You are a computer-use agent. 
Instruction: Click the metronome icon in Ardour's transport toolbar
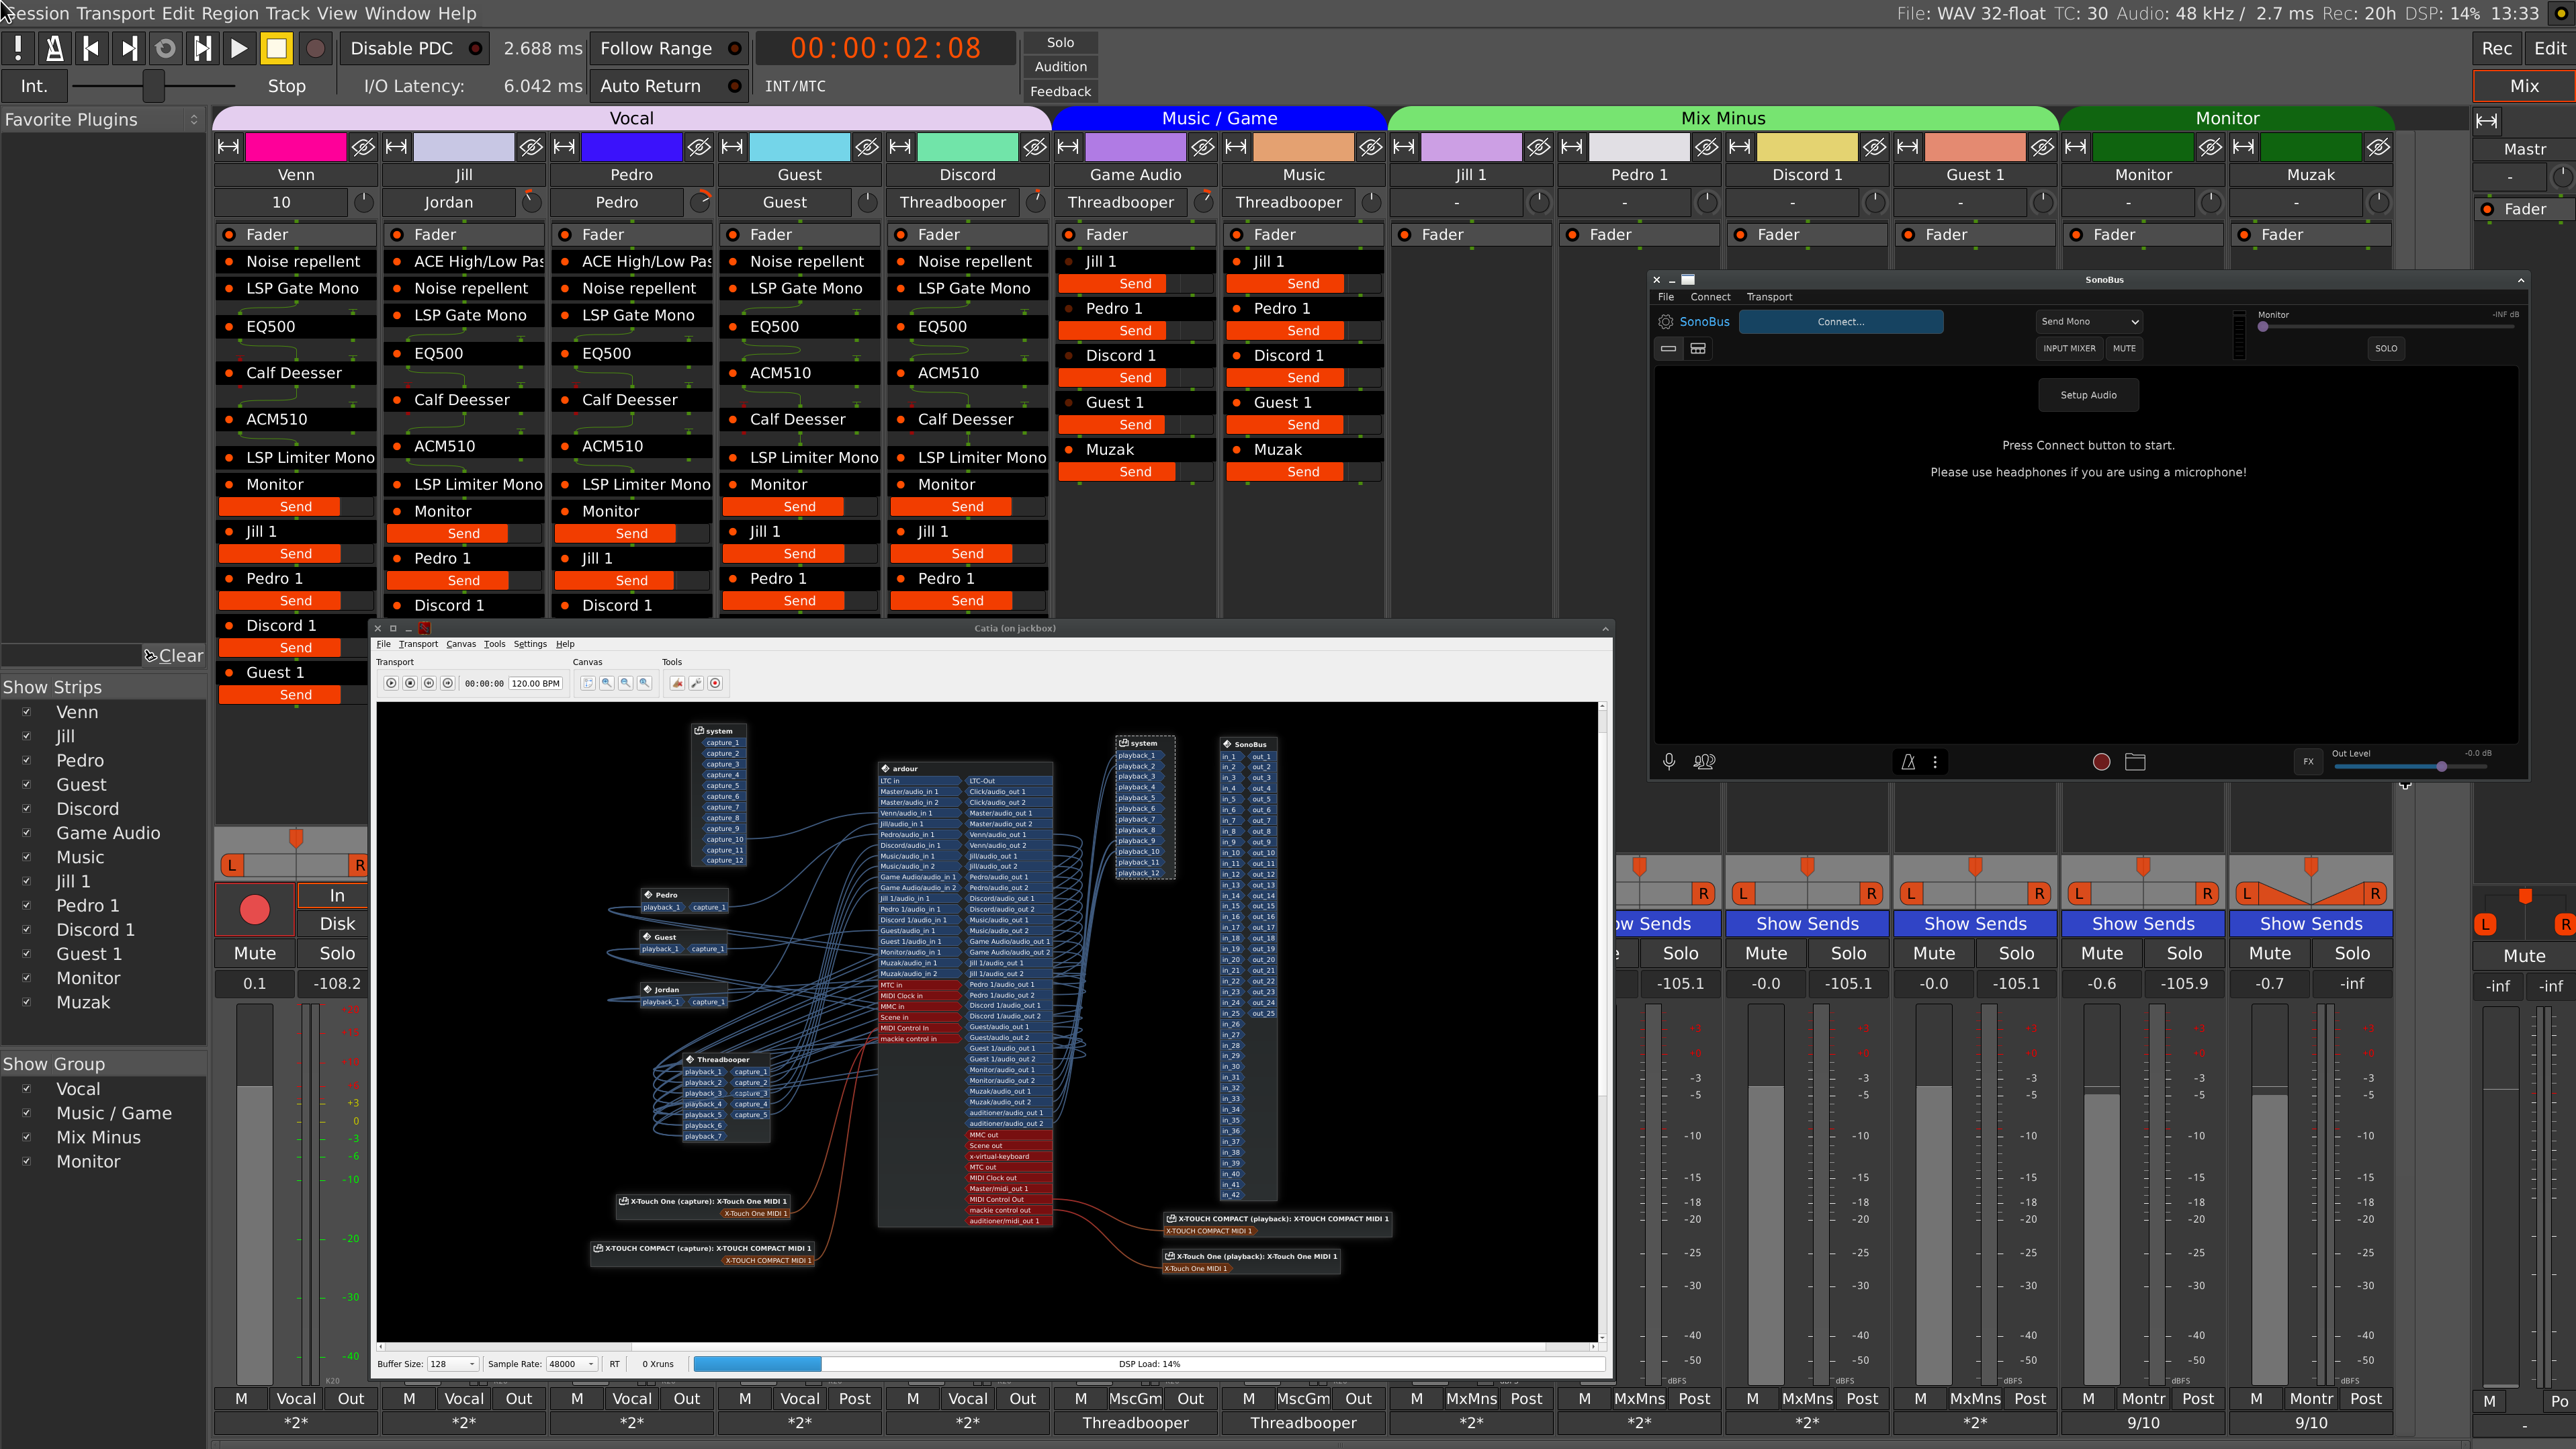tap(55, 47)
